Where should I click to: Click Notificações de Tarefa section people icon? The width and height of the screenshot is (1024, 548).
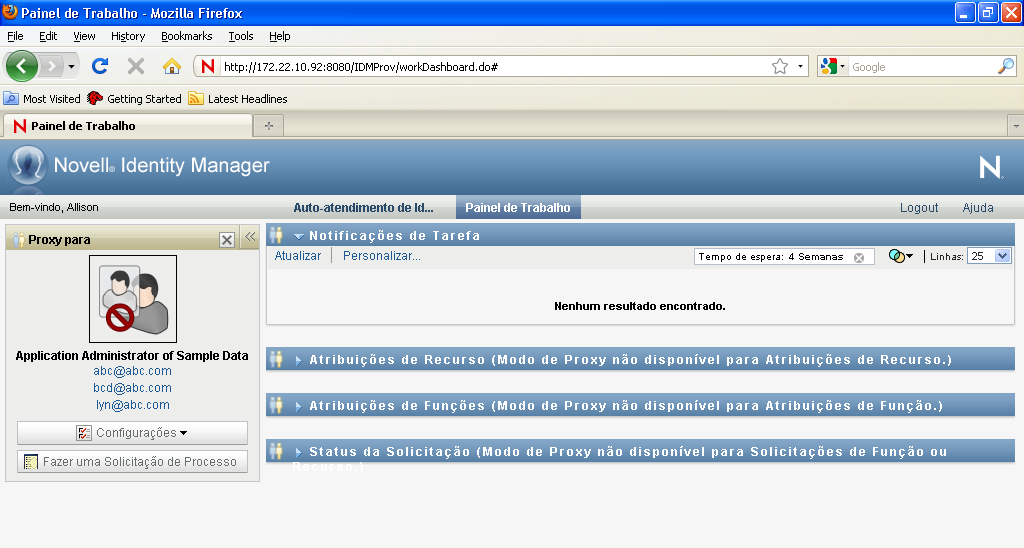(x=276, y=235)
